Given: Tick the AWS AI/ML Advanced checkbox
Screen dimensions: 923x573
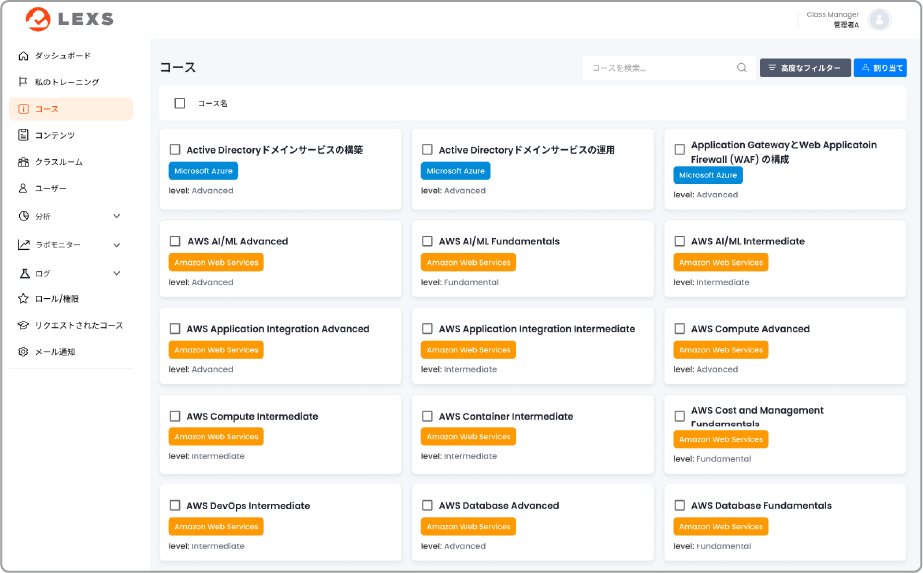Looking at the screenshot, I should [x=175, y=241].
